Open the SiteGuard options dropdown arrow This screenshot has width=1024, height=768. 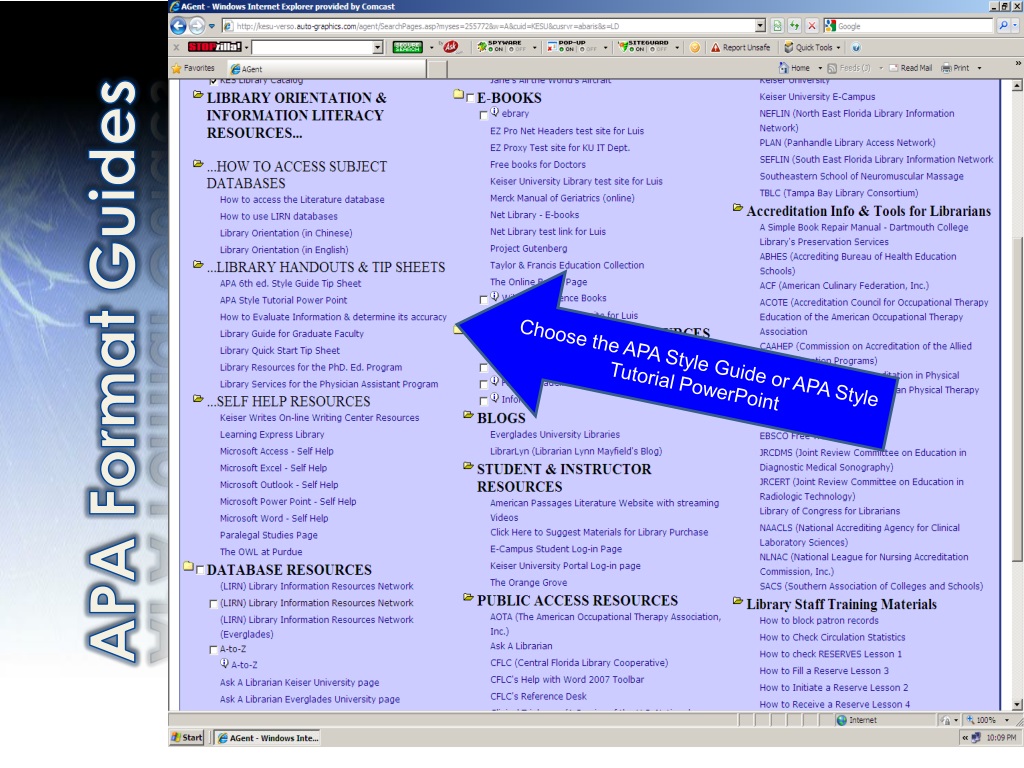pos(677,48)
